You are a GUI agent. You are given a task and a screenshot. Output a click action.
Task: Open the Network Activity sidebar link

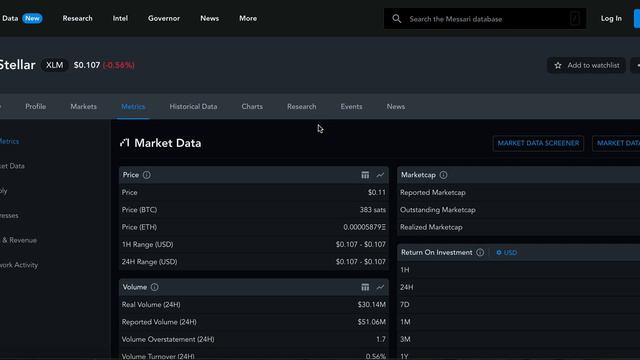point(19,265)
